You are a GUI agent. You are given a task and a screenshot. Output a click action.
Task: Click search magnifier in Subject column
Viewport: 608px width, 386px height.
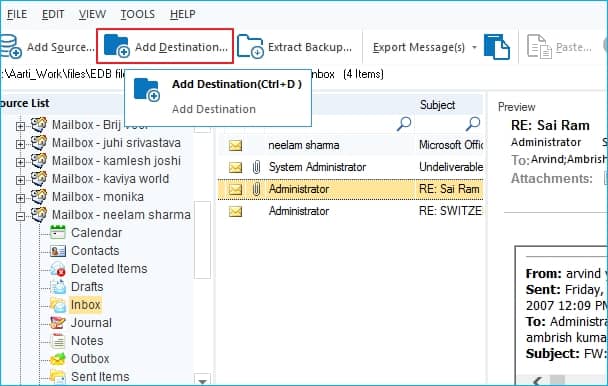(x=473, y=124)
